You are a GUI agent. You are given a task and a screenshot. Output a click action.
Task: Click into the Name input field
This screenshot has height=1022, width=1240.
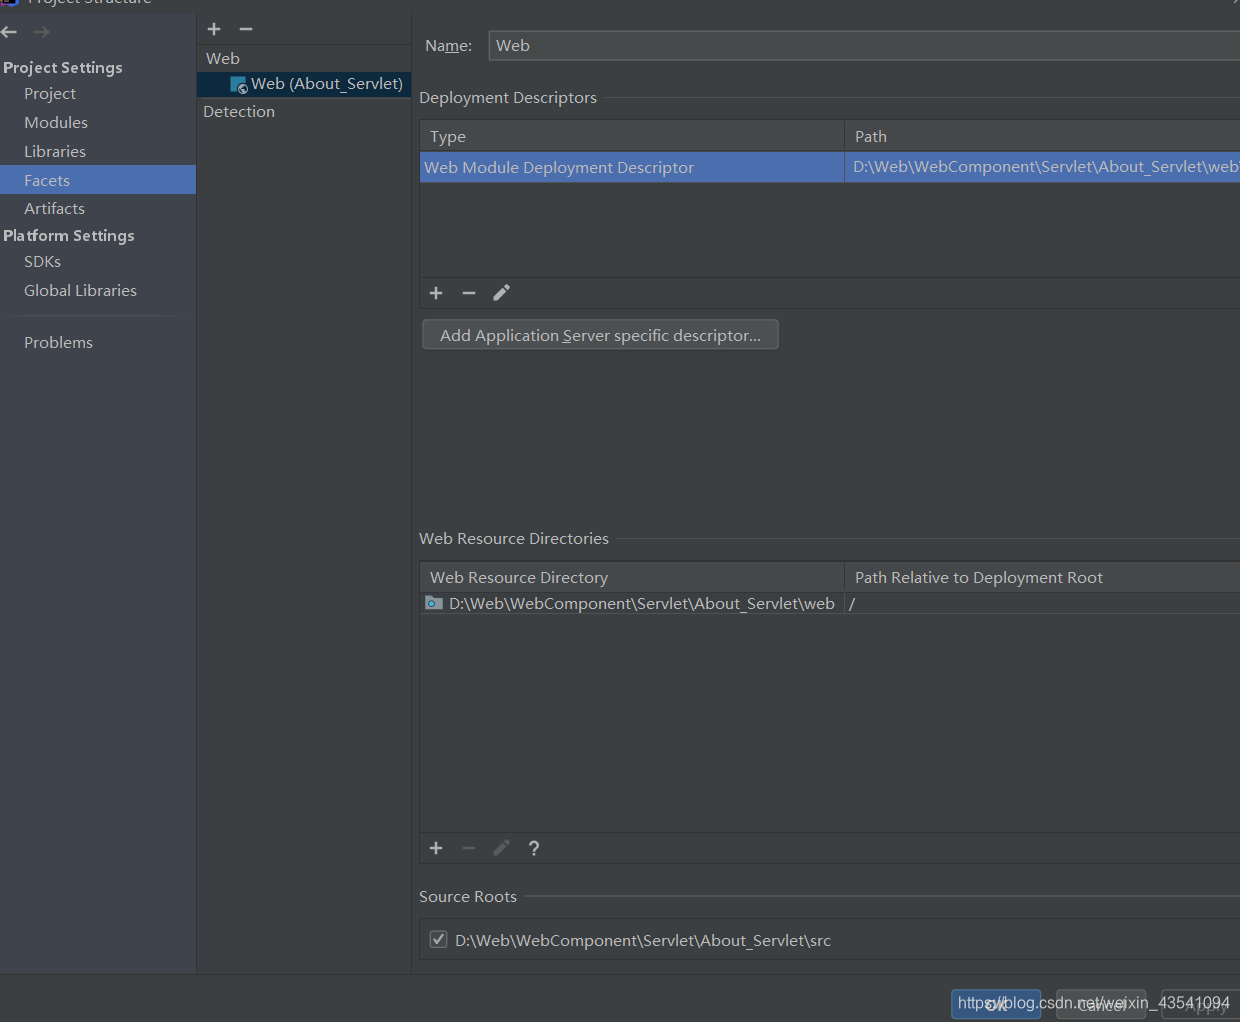864,45
